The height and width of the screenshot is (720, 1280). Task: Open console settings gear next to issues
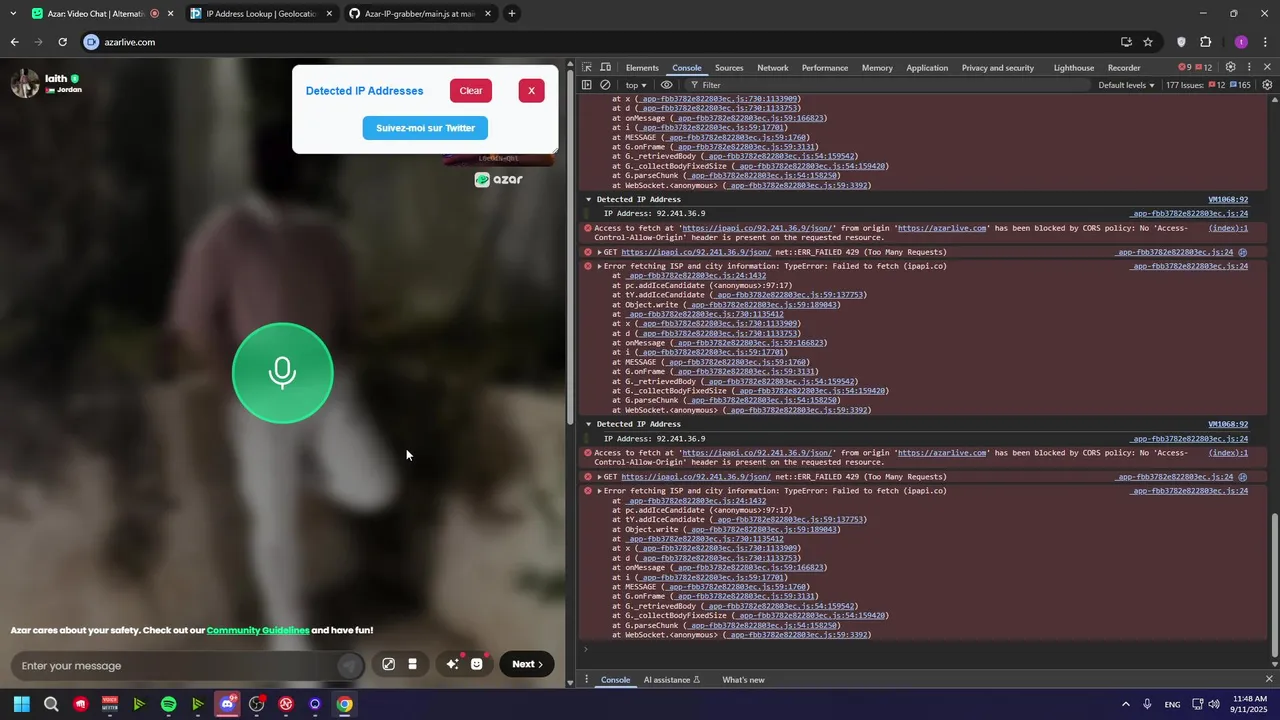click(x=1267, y=85)
